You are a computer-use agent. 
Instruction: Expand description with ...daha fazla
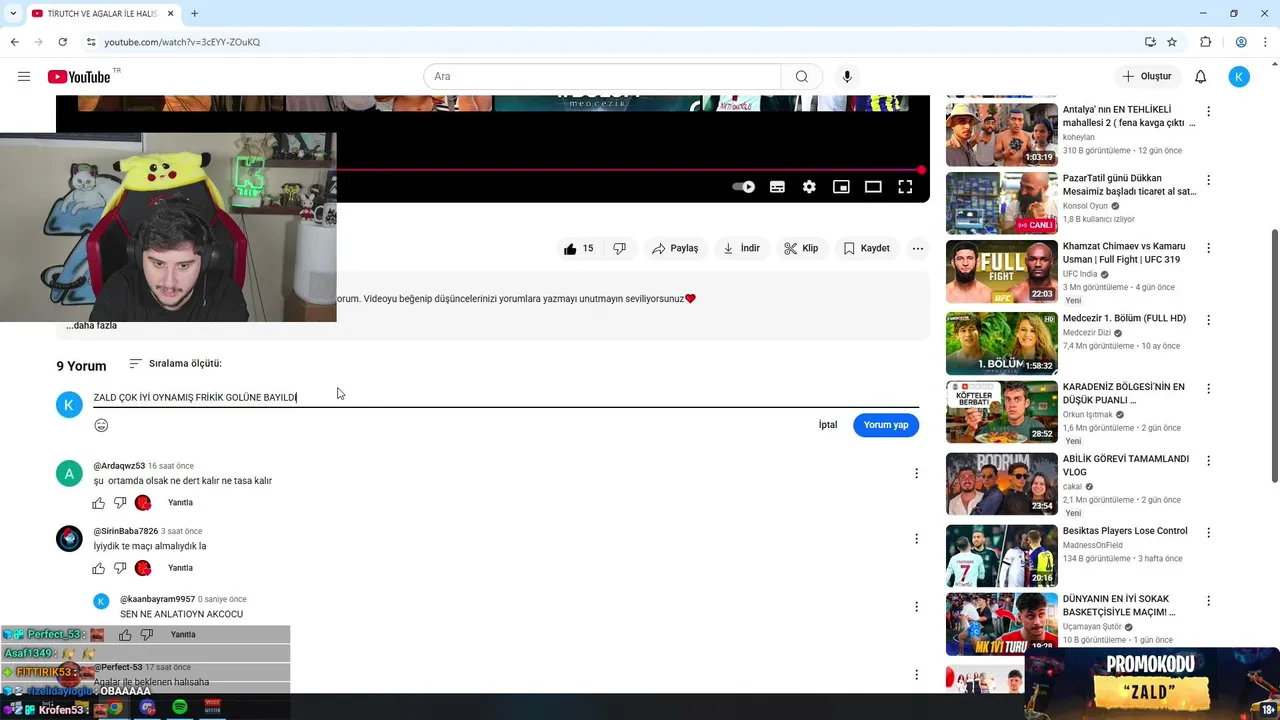click(92, 326)
